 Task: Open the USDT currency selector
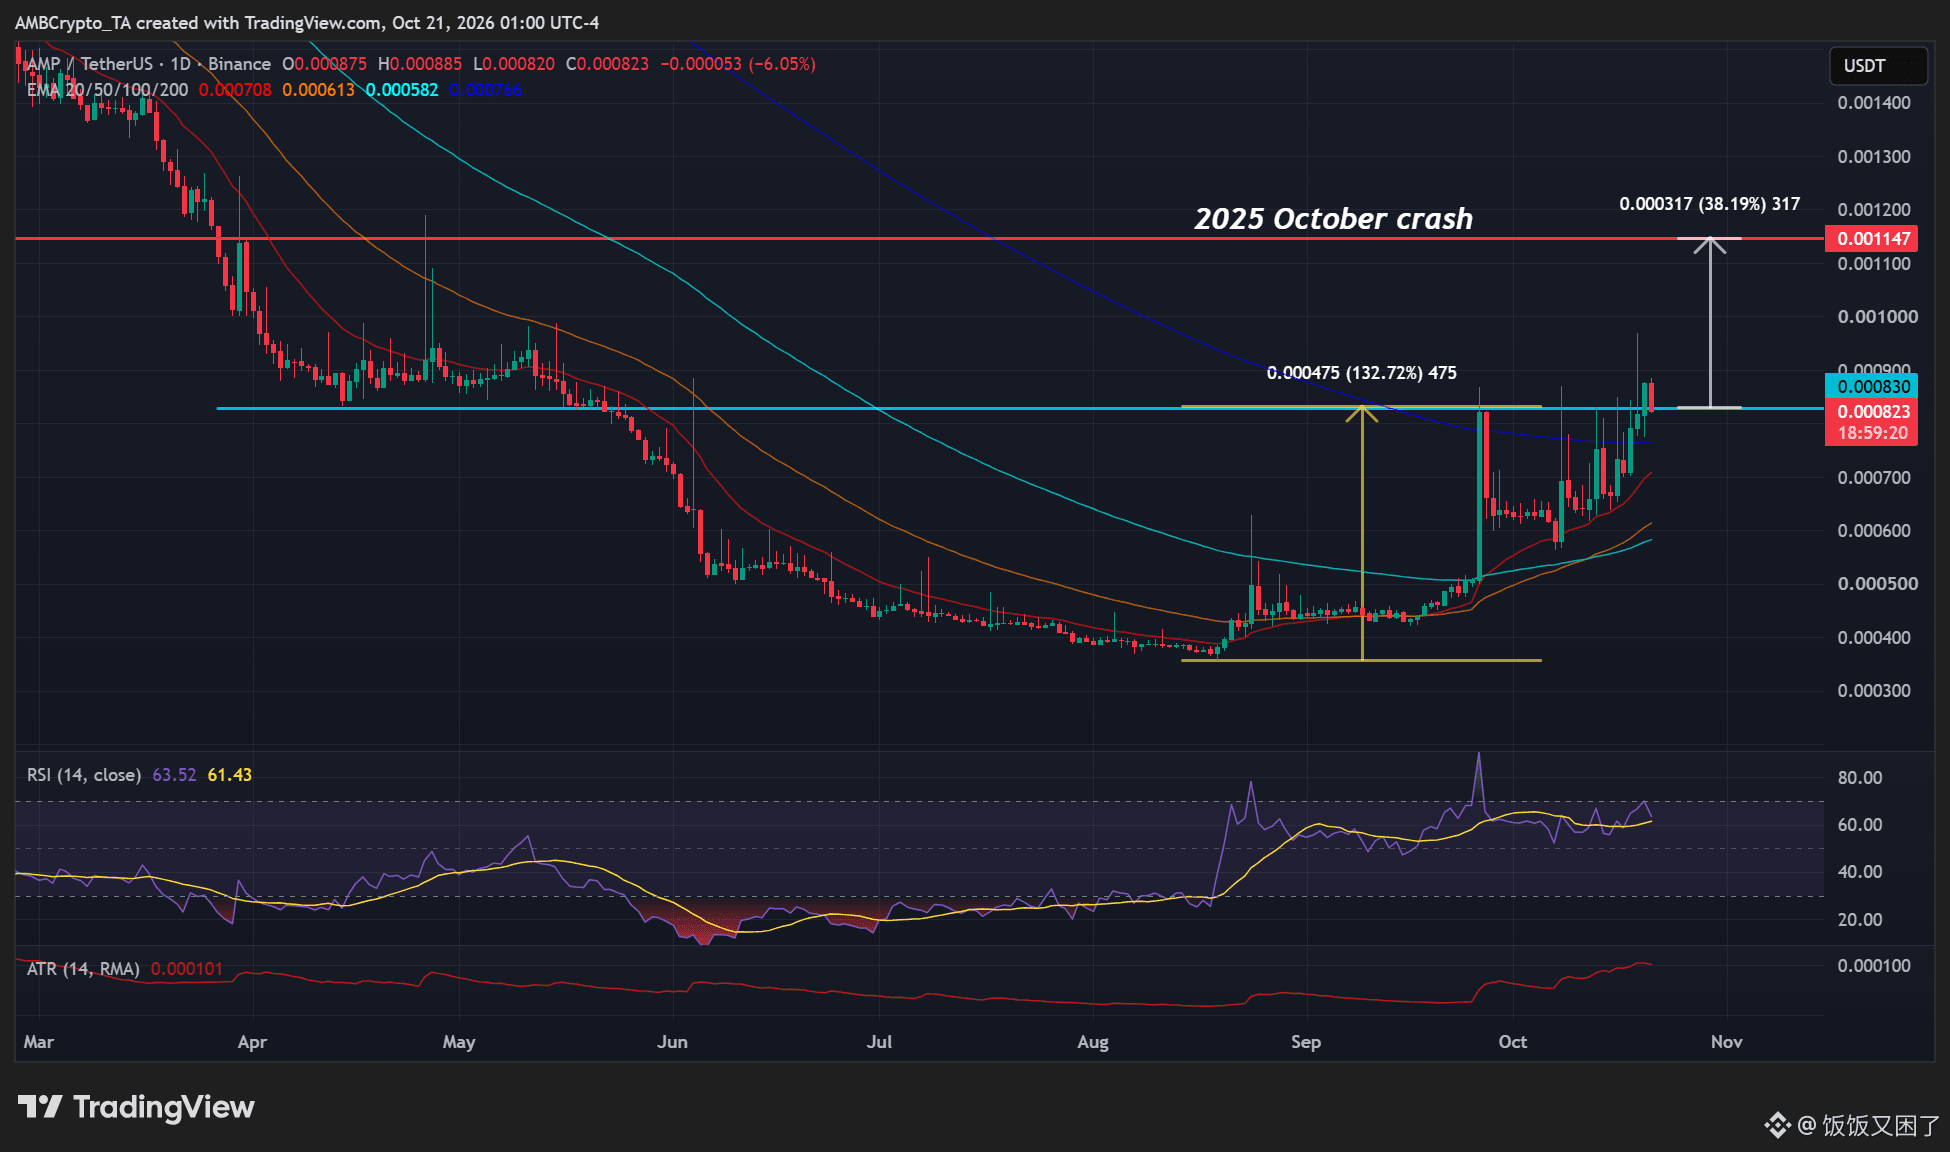1878,66
